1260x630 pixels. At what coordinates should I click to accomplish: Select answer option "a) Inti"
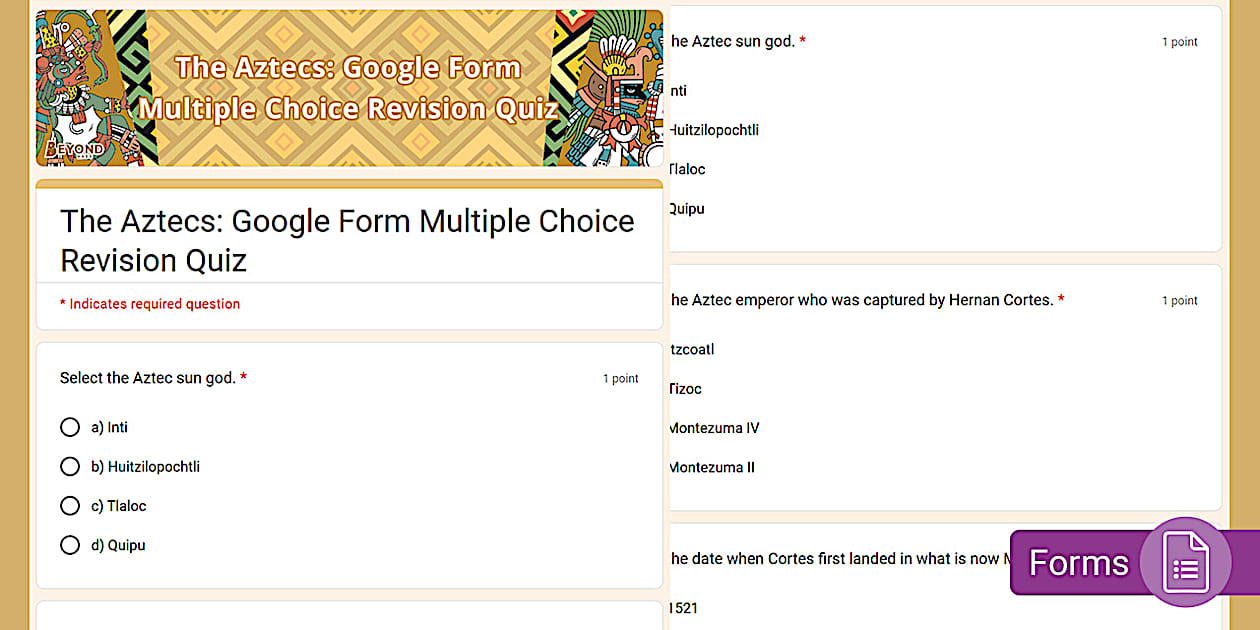[x=70, y=427]
